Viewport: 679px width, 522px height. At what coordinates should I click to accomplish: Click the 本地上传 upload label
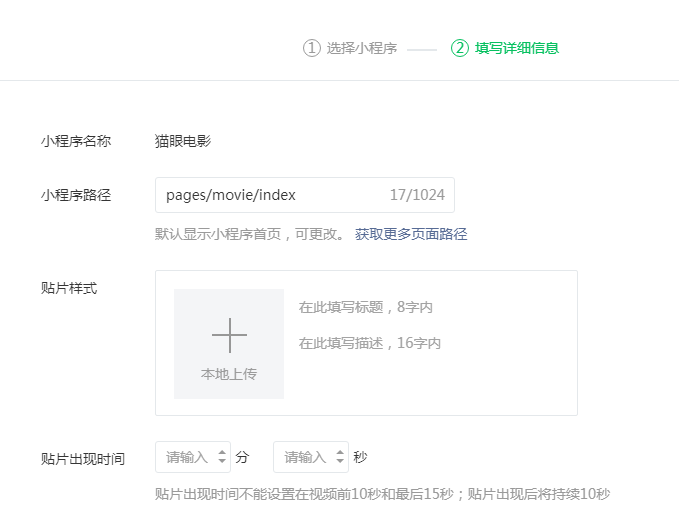coord(229,374)
